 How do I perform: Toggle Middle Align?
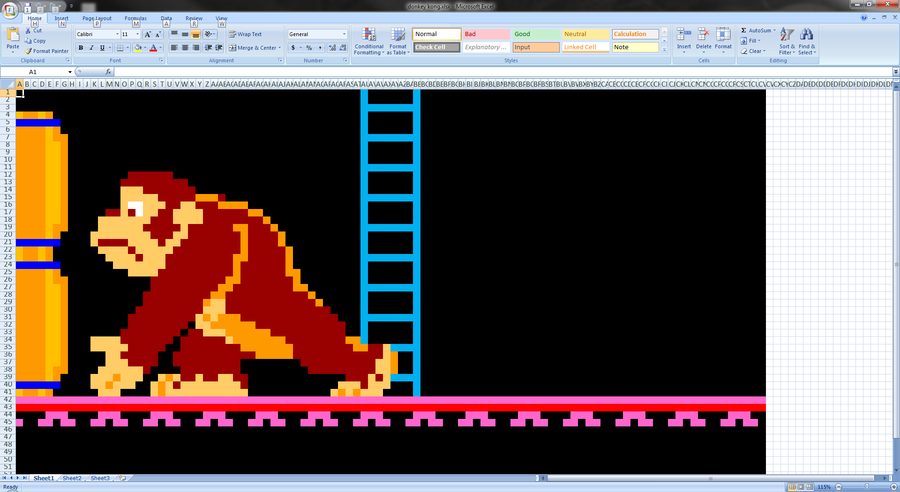click(x=185, y=34)
